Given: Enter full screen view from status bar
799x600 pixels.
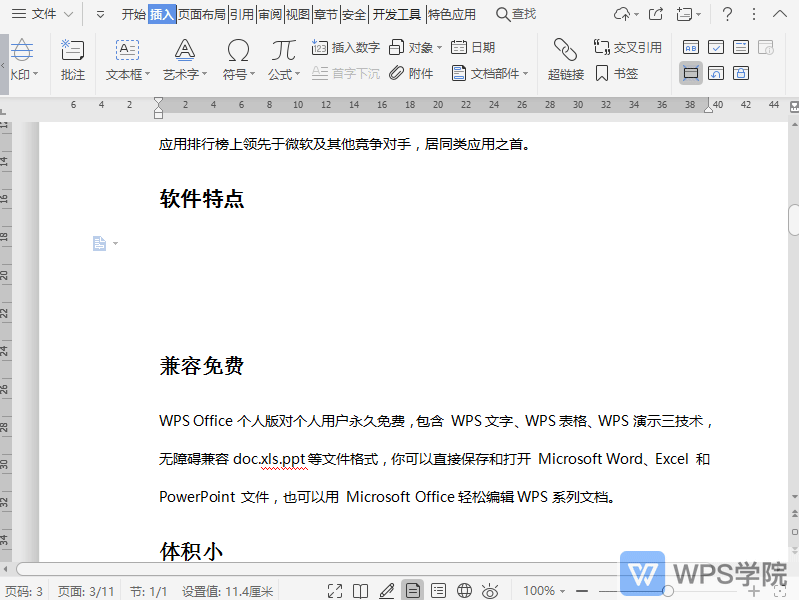Looking at the screenshot, I should coord(335,591).
